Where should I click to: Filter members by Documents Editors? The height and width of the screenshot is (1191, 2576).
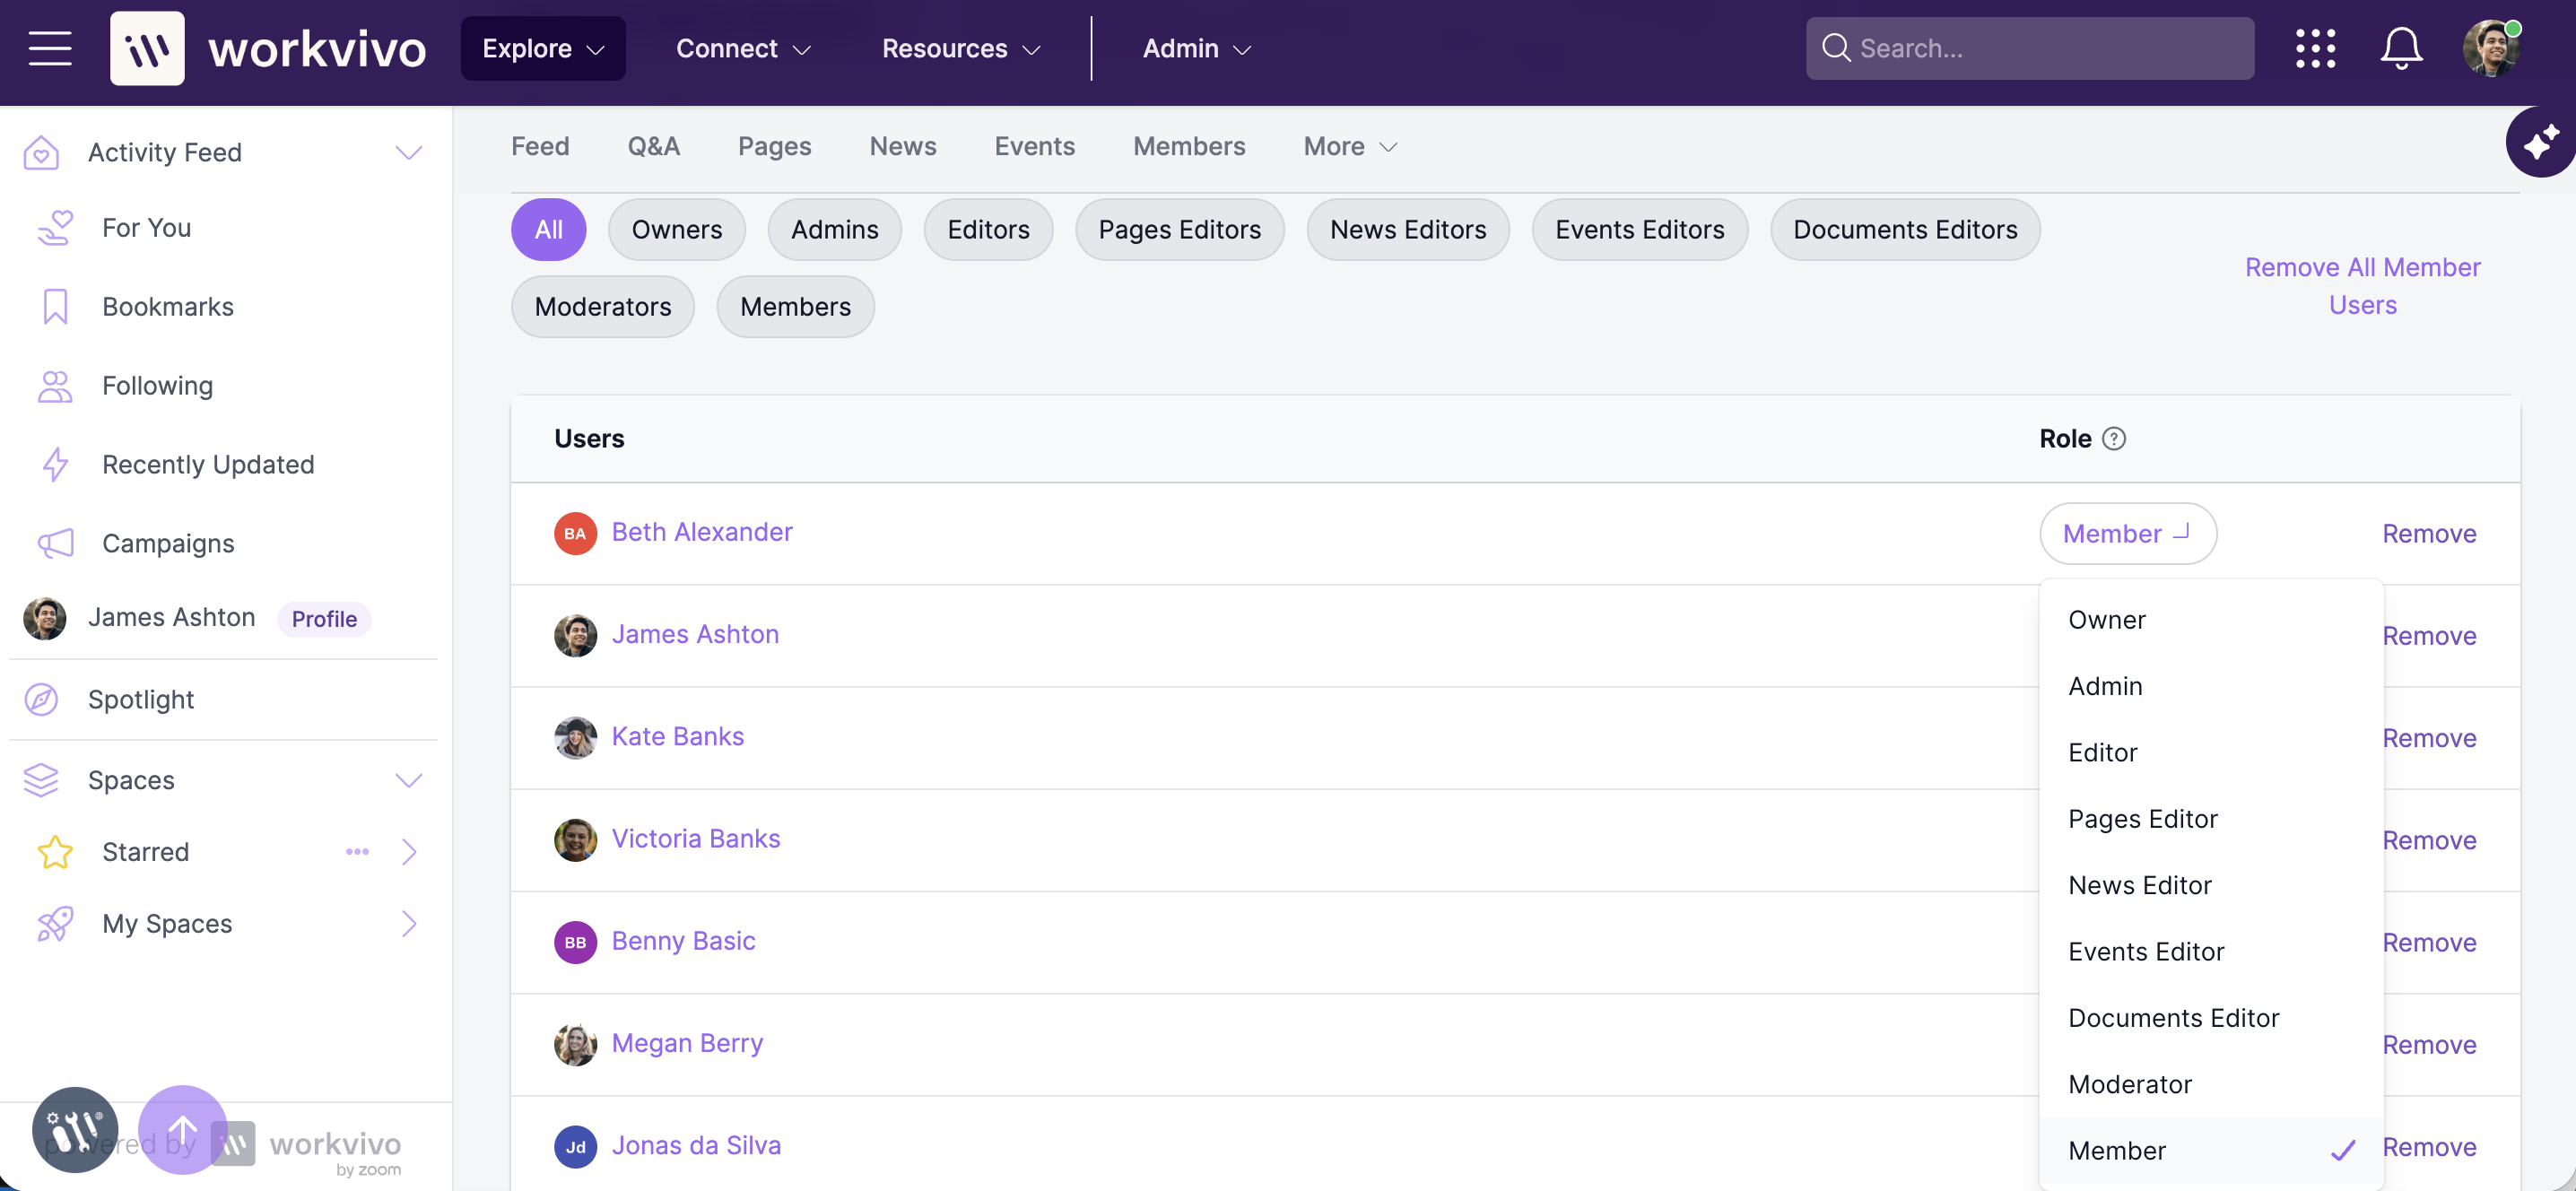point(1905,229)
